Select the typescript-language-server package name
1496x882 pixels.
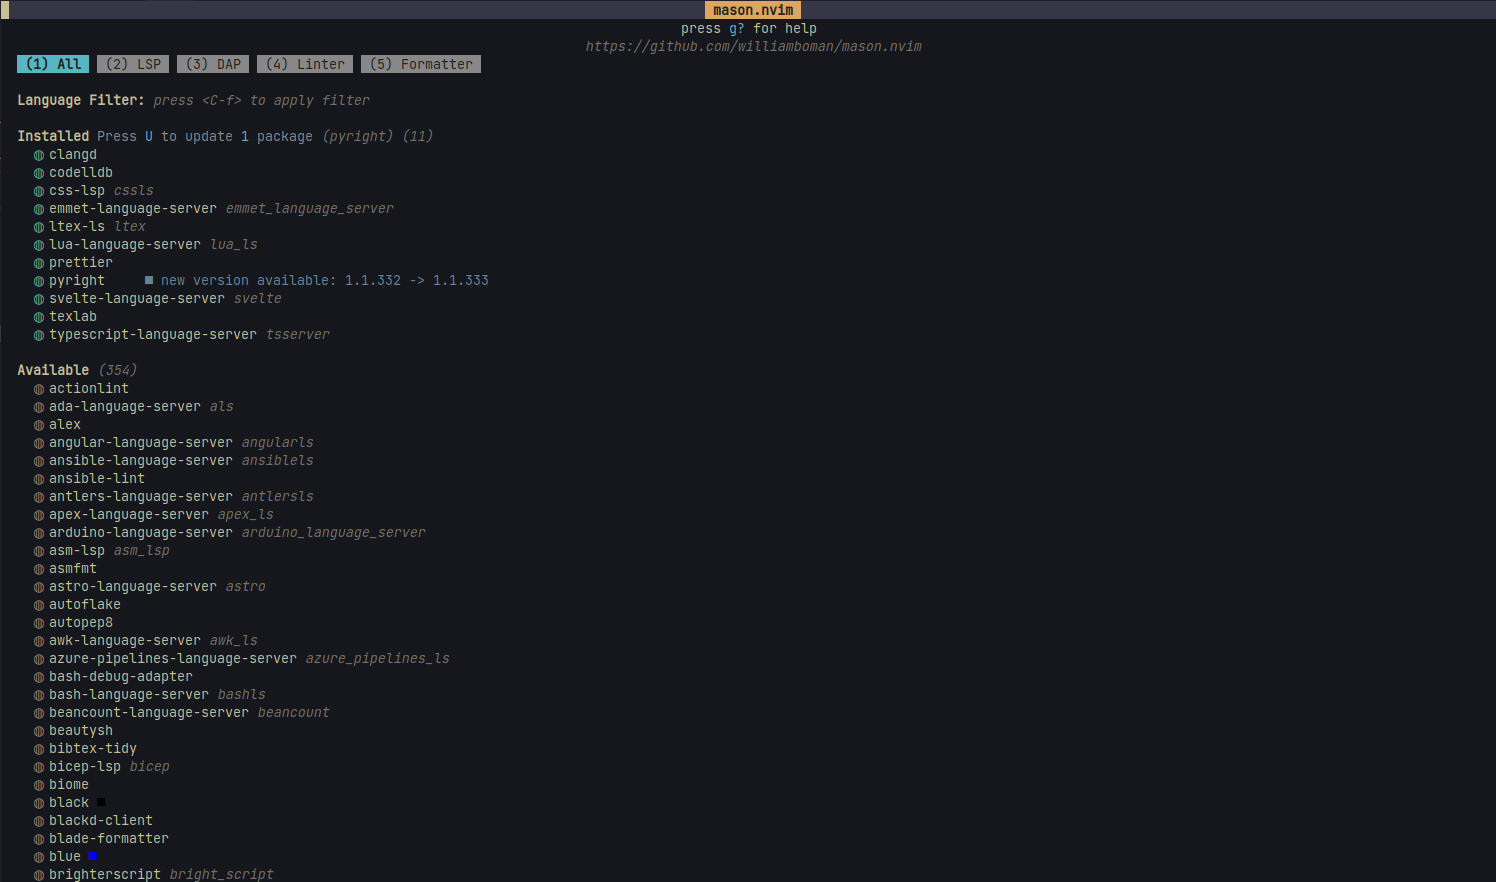[153, 334]
